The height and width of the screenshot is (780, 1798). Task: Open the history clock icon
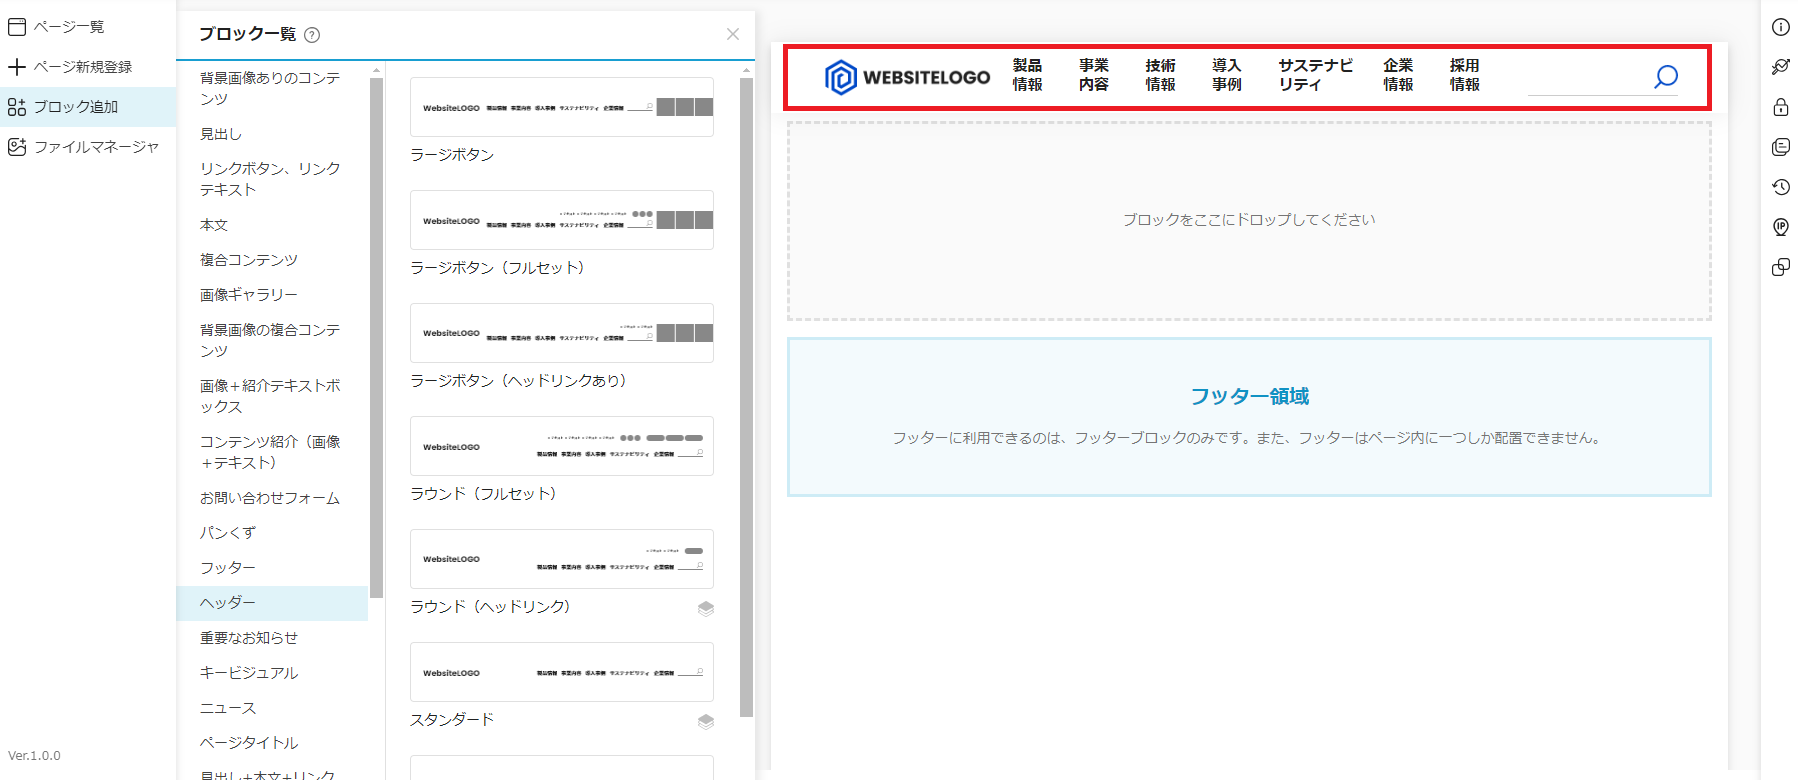(1781, 187)
